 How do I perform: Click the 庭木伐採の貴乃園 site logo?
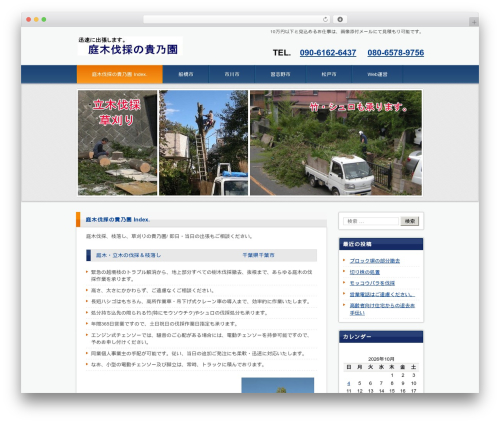point(130,46)
